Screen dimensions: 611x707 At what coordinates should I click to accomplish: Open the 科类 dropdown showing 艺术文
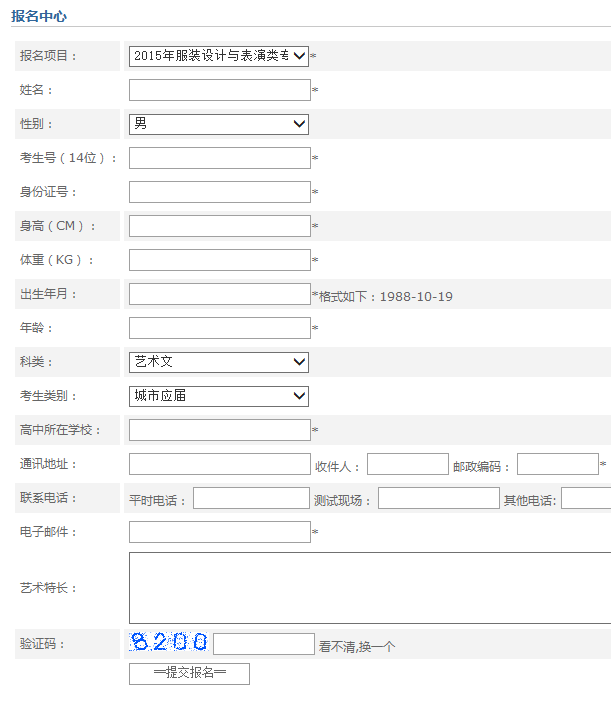218,362
